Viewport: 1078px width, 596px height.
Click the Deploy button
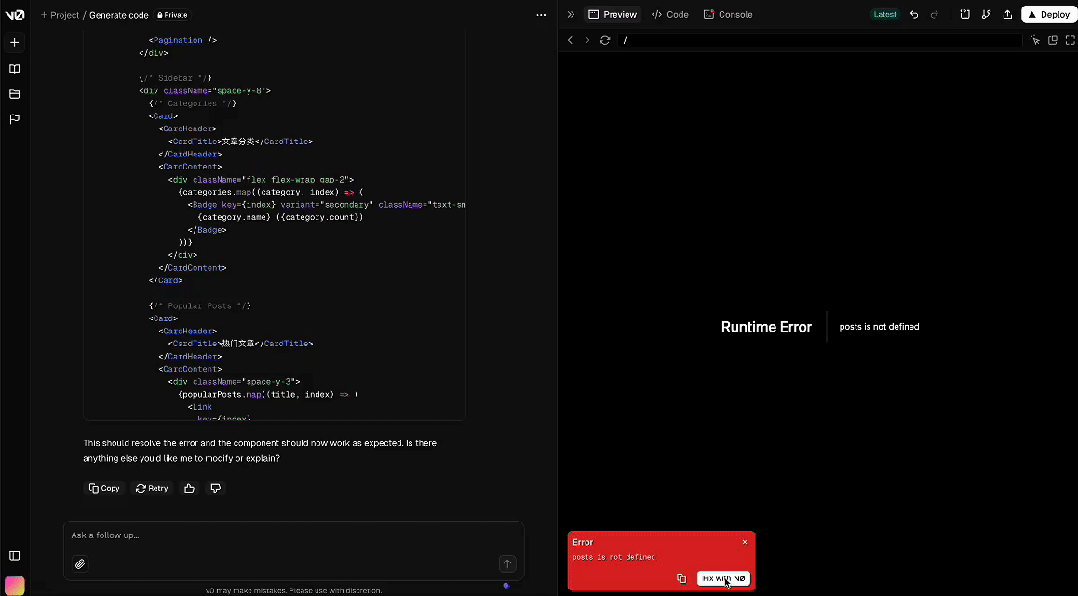(1048, 15)
